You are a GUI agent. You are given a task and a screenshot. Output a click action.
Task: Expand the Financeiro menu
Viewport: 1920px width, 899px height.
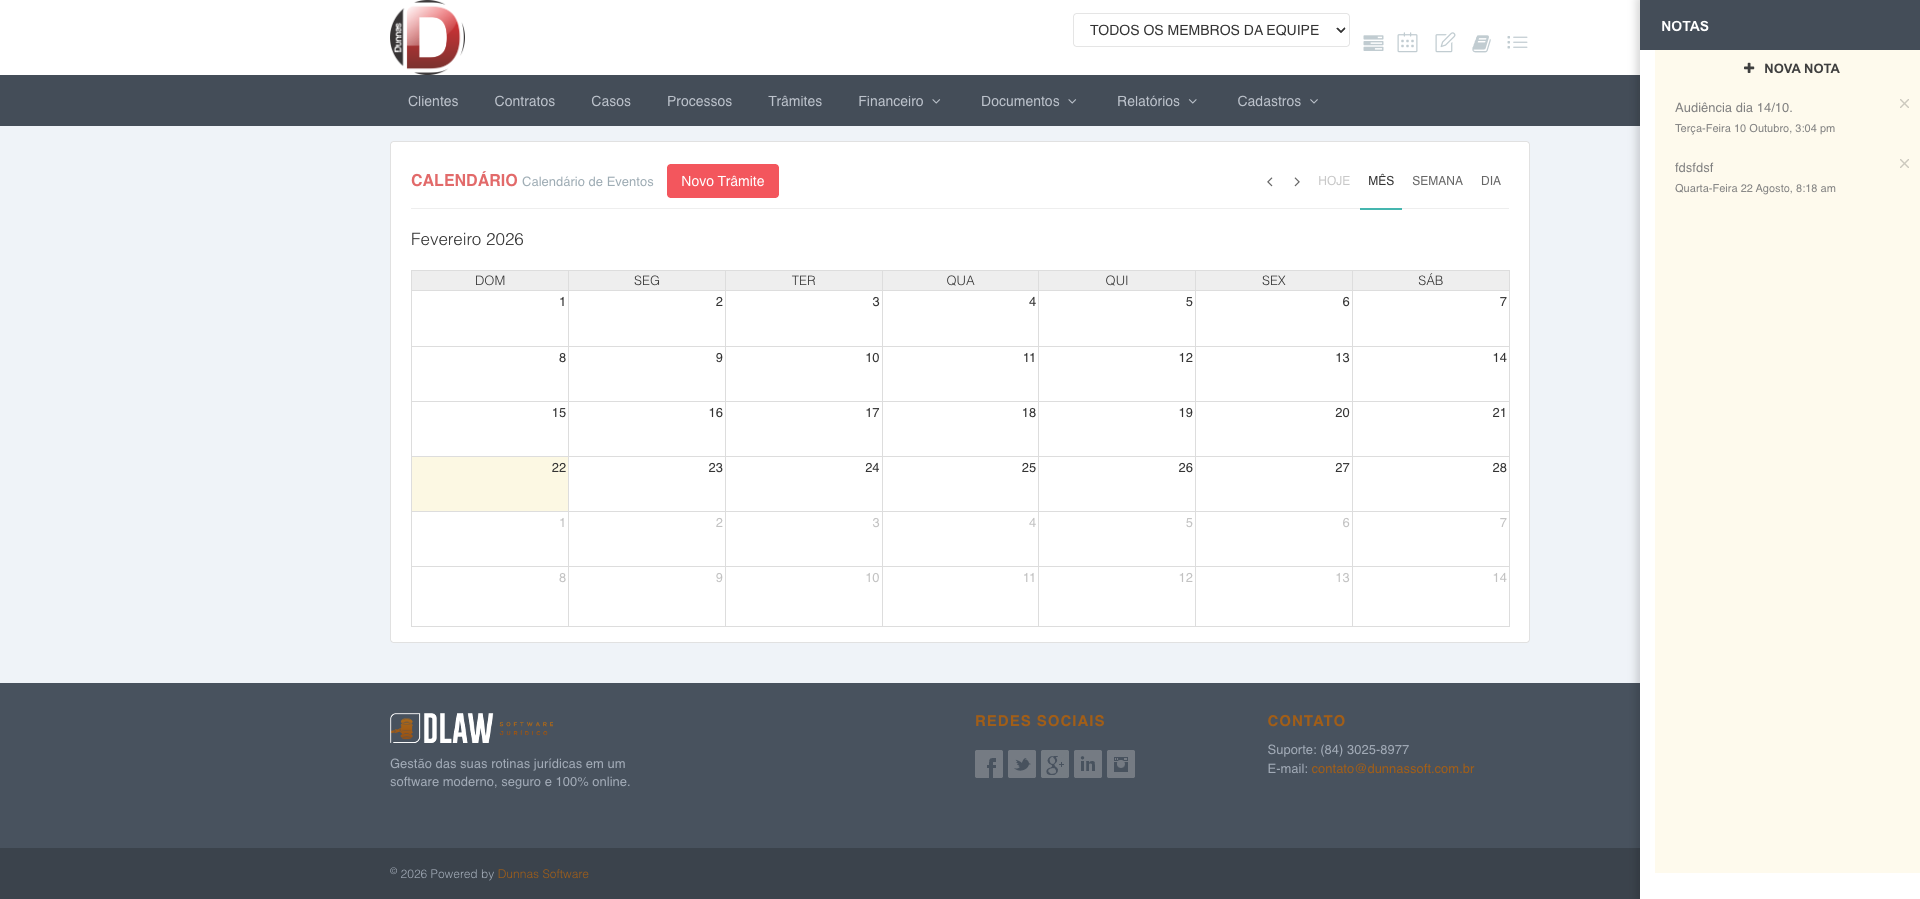point(899,101)
